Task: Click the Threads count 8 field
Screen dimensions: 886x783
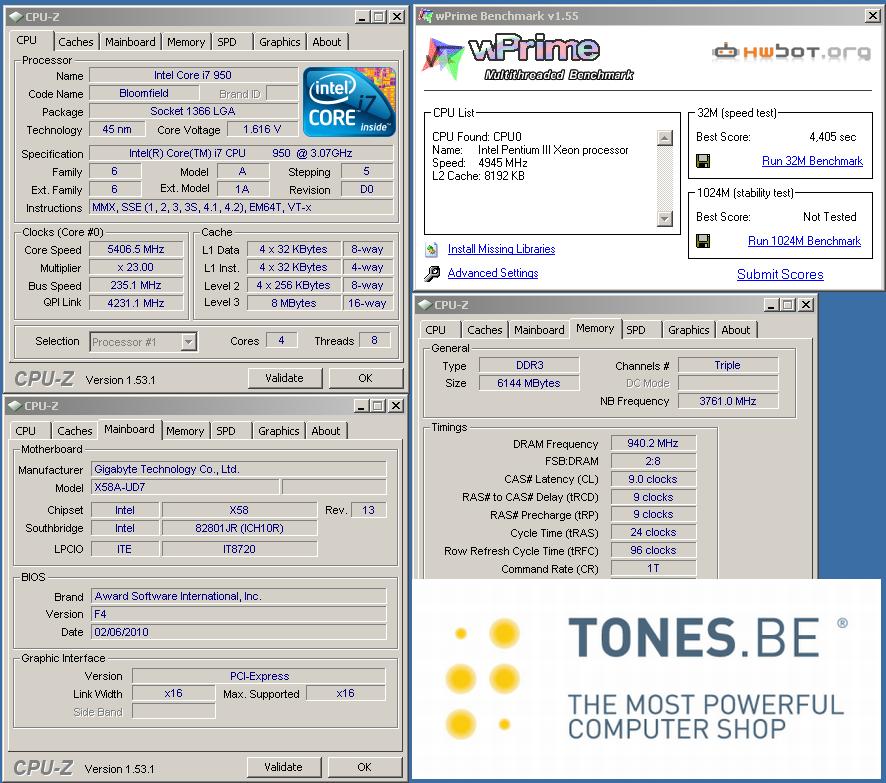Action: coord(374,340)
